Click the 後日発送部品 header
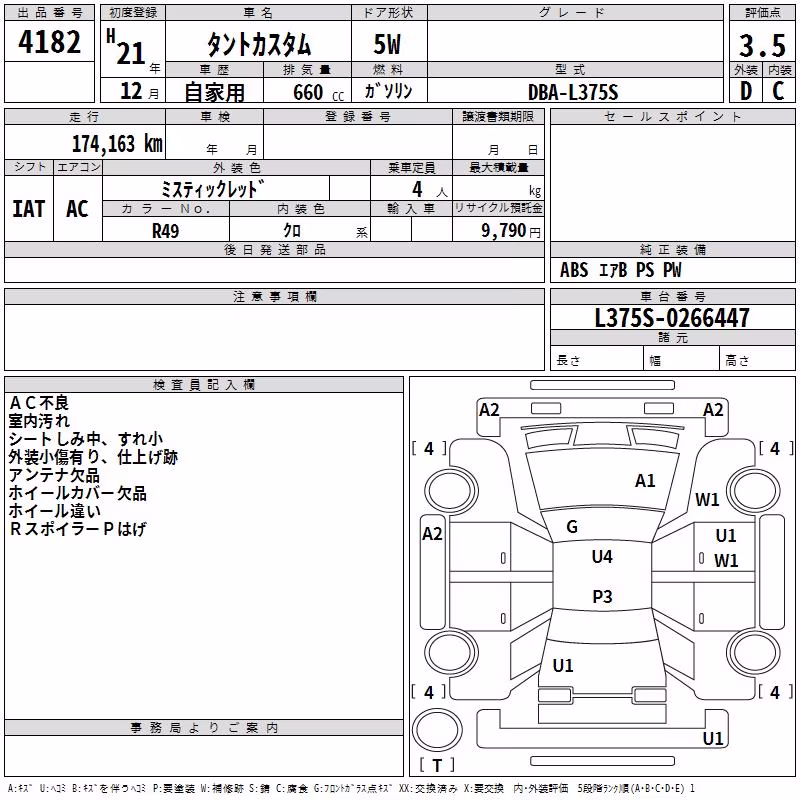The image size is (800, 800). (x=275, y=249)
